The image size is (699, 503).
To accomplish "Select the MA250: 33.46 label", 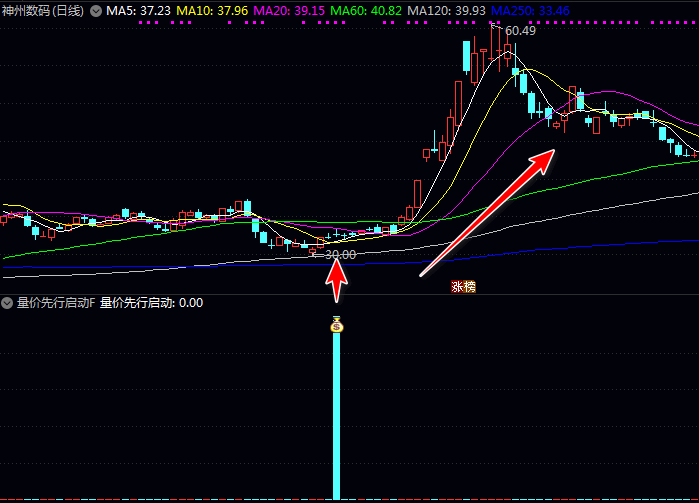I will click(x=530, y=11).
